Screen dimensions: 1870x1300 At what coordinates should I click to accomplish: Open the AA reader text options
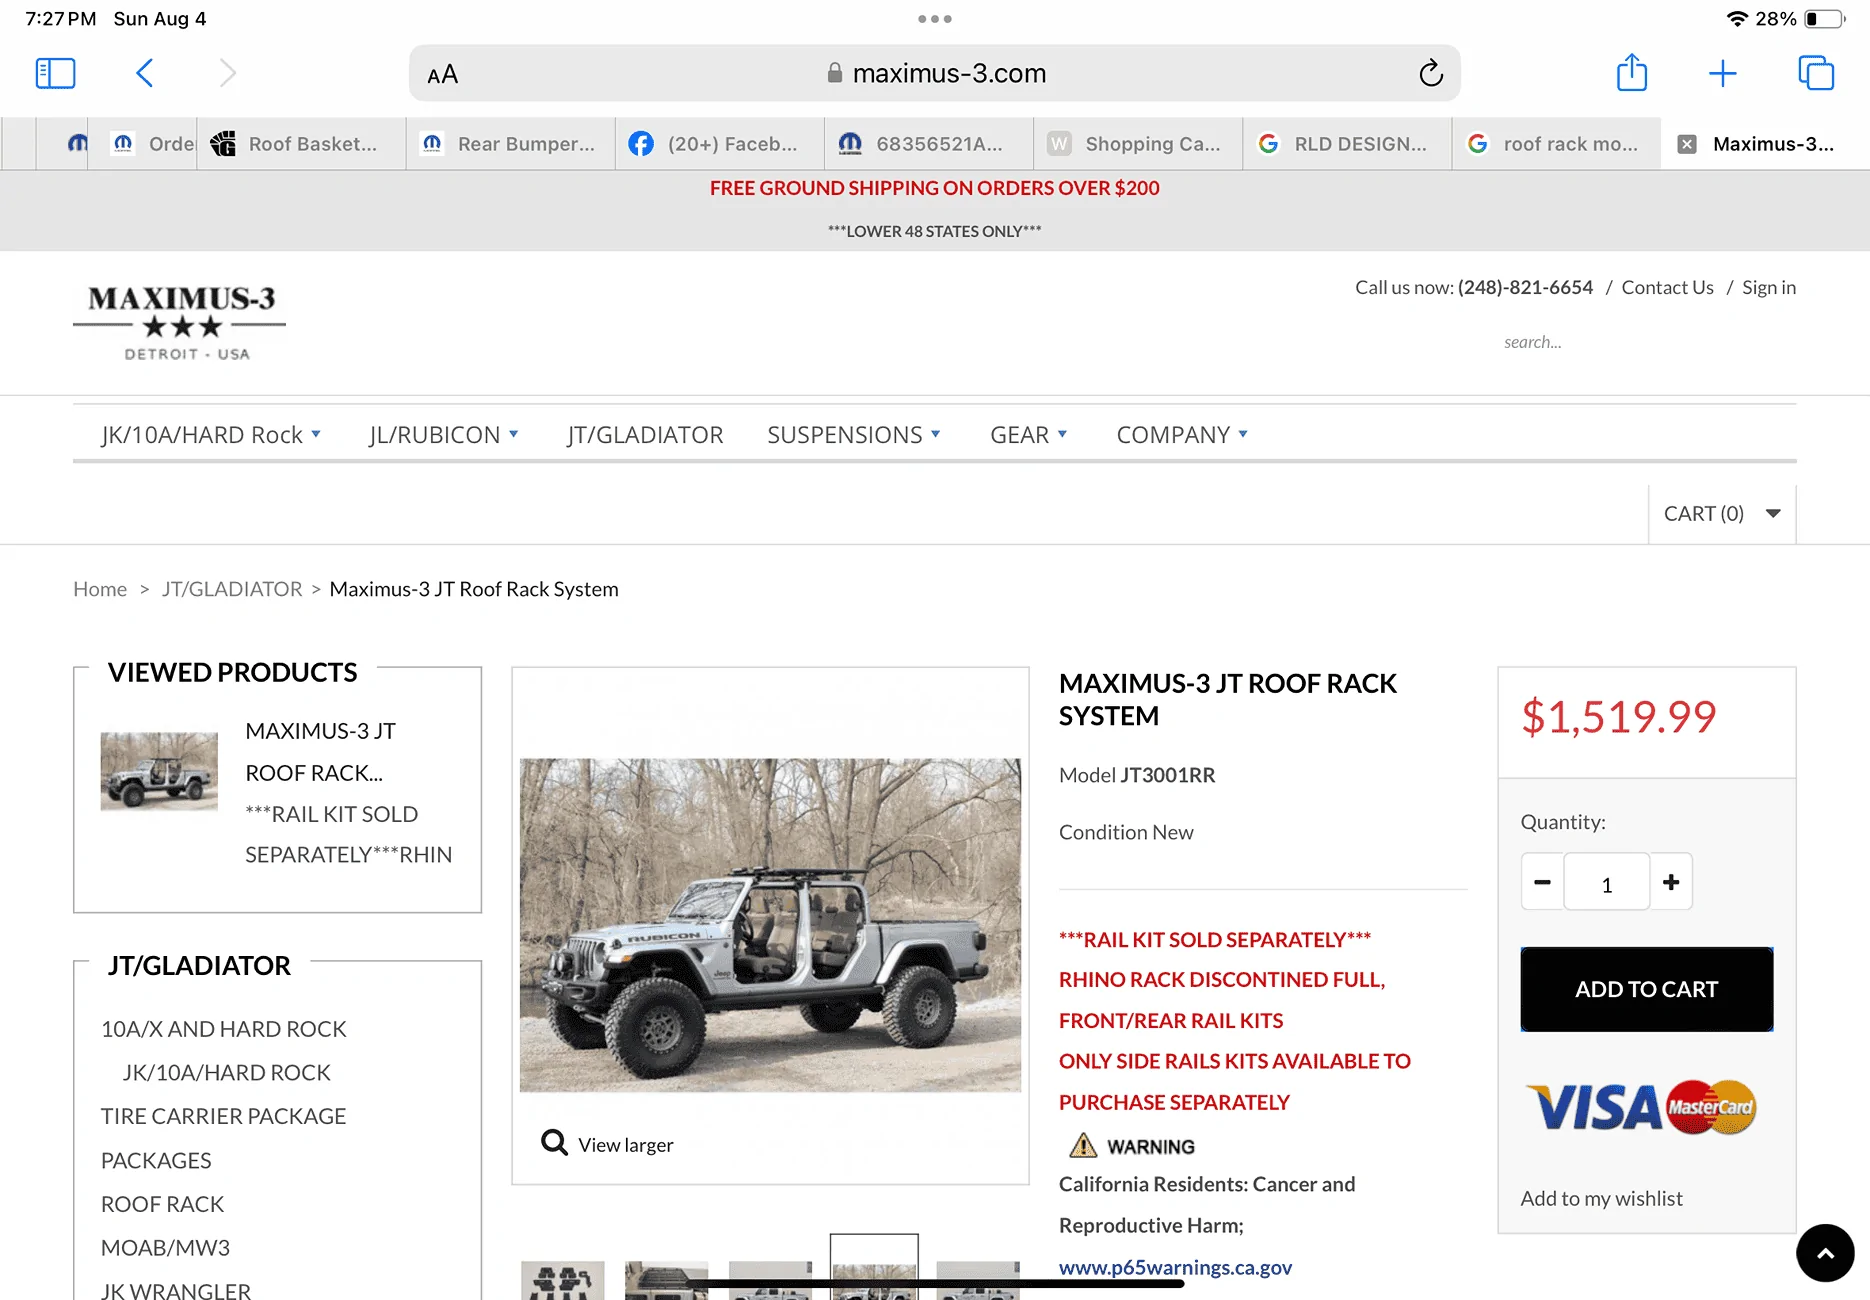(442, 74)
